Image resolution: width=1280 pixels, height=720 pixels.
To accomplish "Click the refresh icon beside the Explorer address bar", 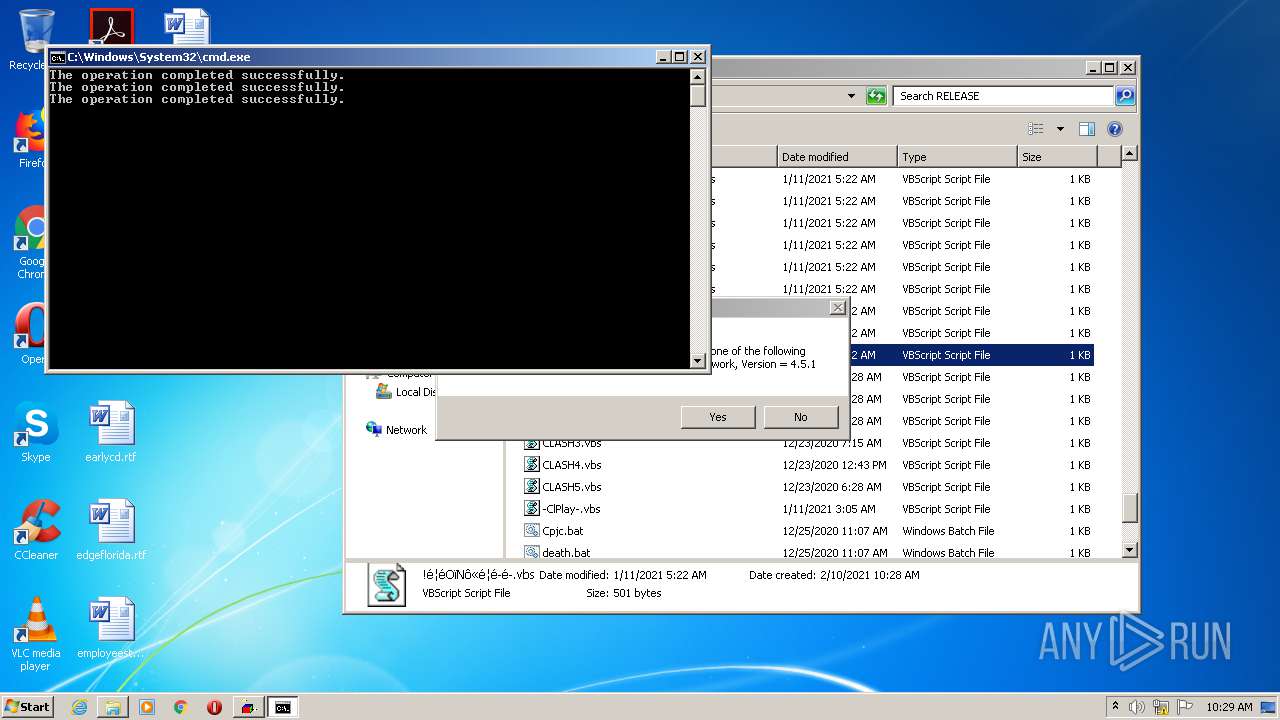I will point(876,96).
